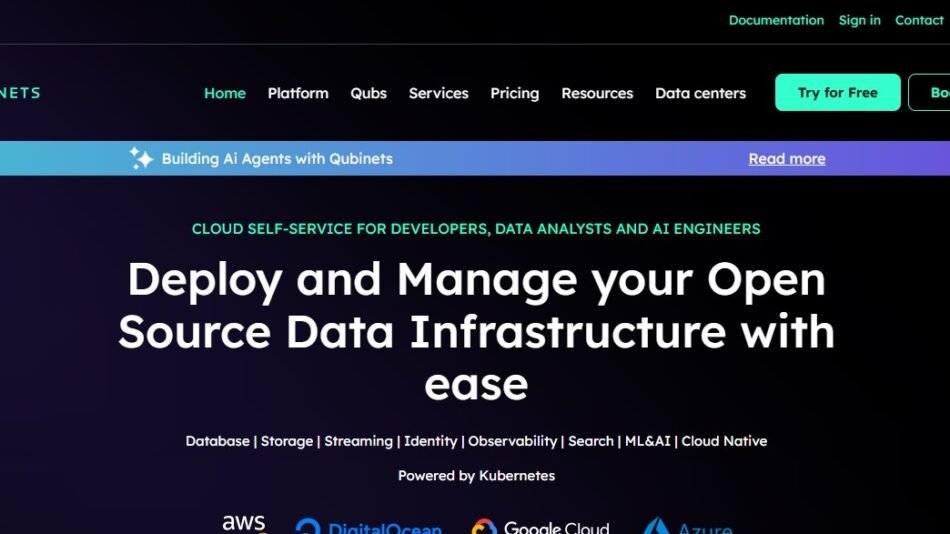
Task: Click the outlined button beside Try for Free
Action: [930, 93]
